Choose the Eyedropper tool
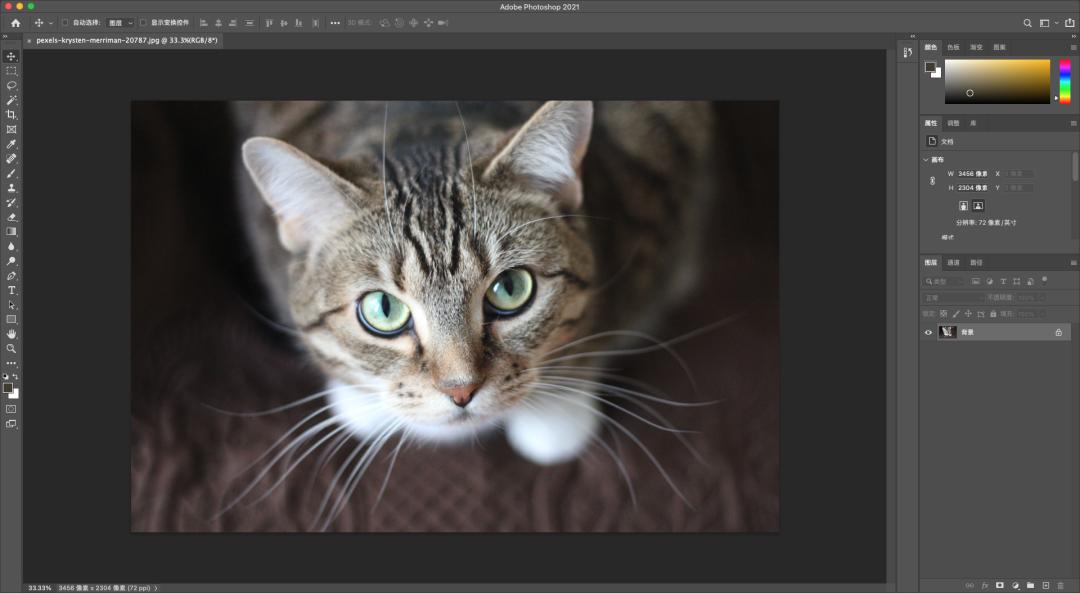Screen dimensions: 1080x593 [x=11, y=143]
